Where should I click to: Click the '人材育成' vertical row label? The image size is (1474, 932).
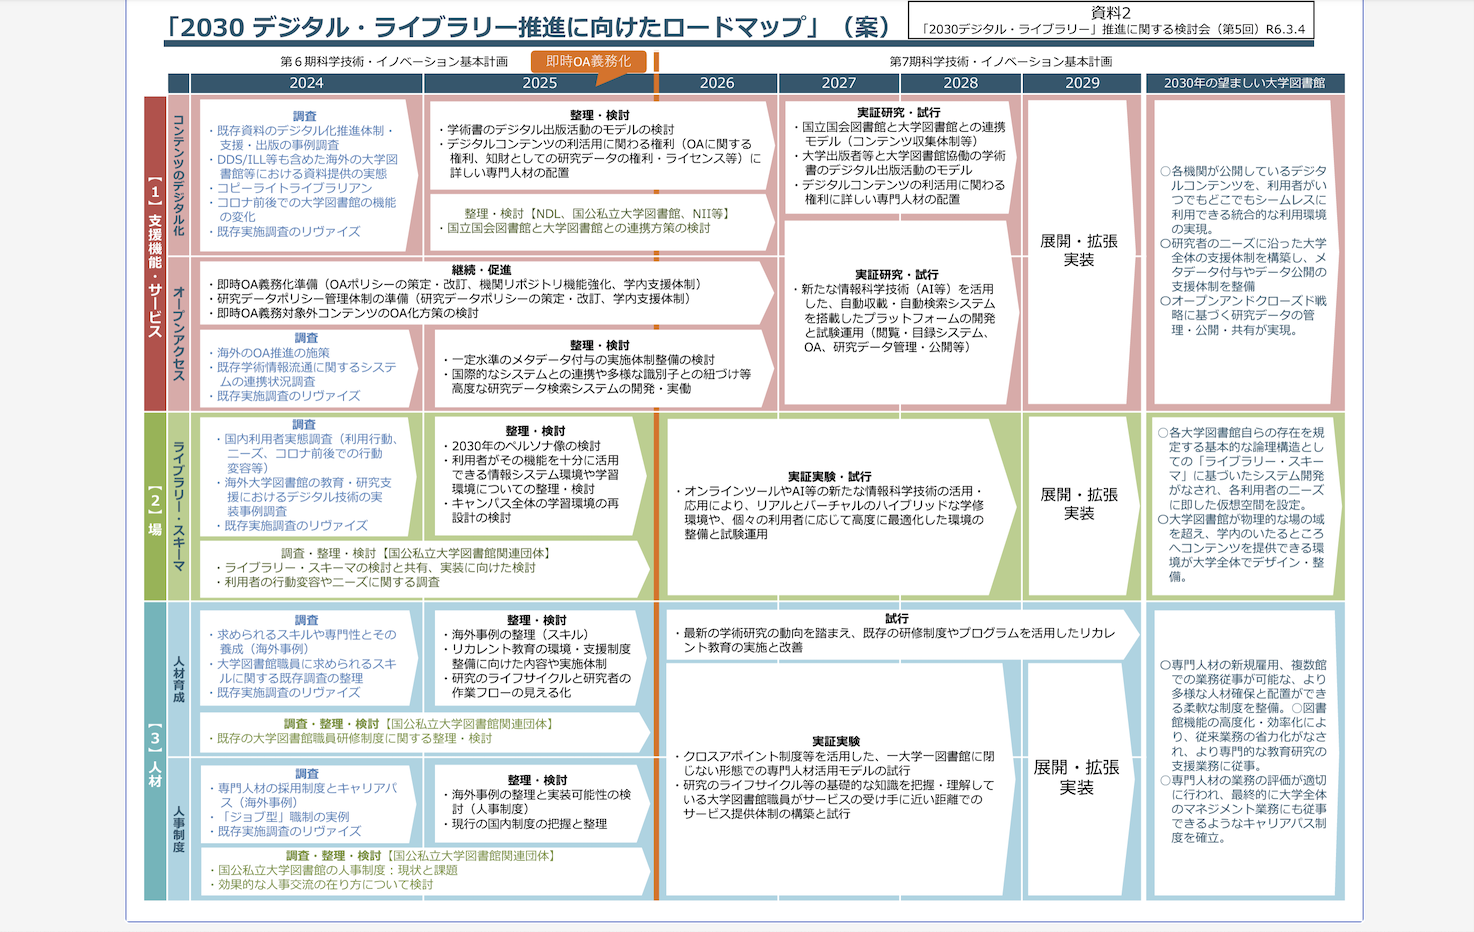pyautogui.click(x=179, y=680)
